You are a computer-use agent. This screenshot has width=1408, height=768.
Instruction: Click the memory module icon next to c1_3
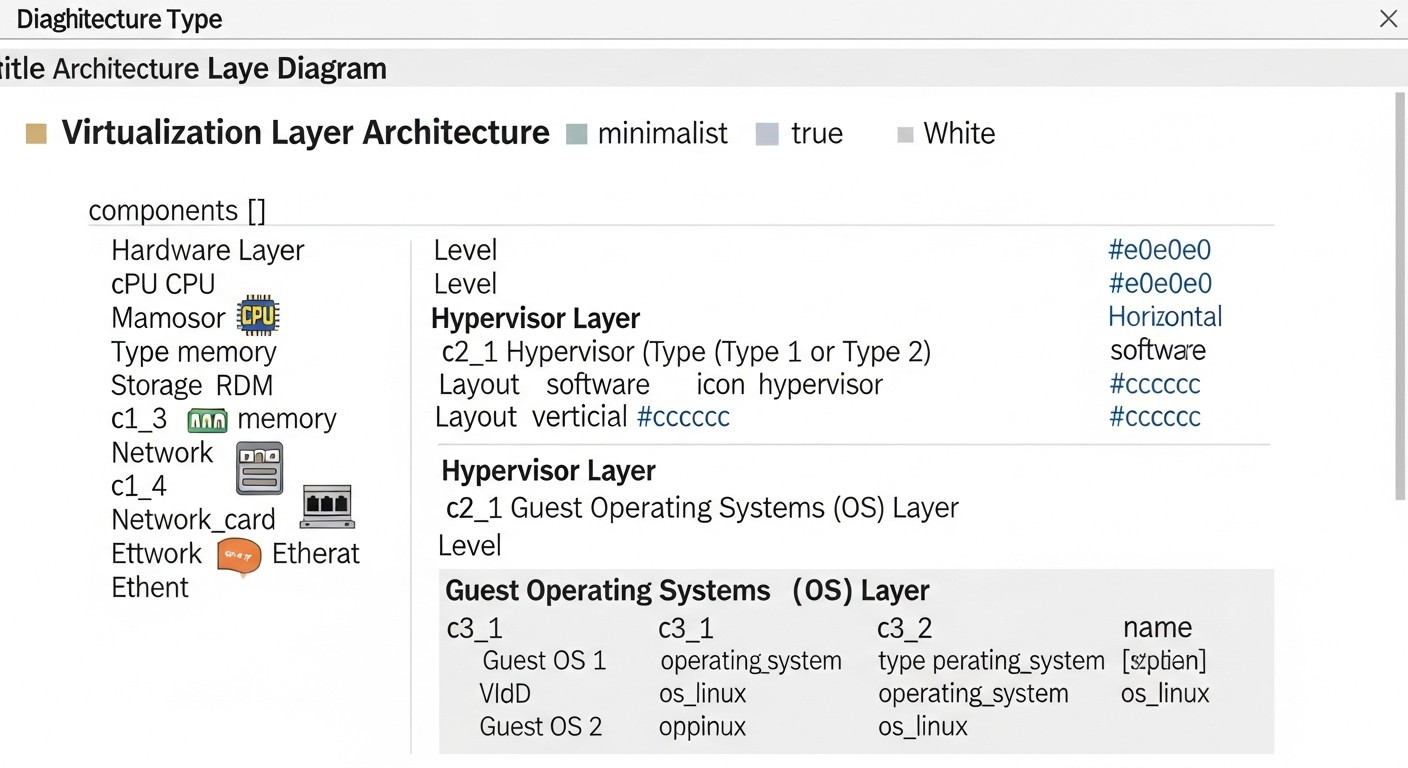click(207, 419)
